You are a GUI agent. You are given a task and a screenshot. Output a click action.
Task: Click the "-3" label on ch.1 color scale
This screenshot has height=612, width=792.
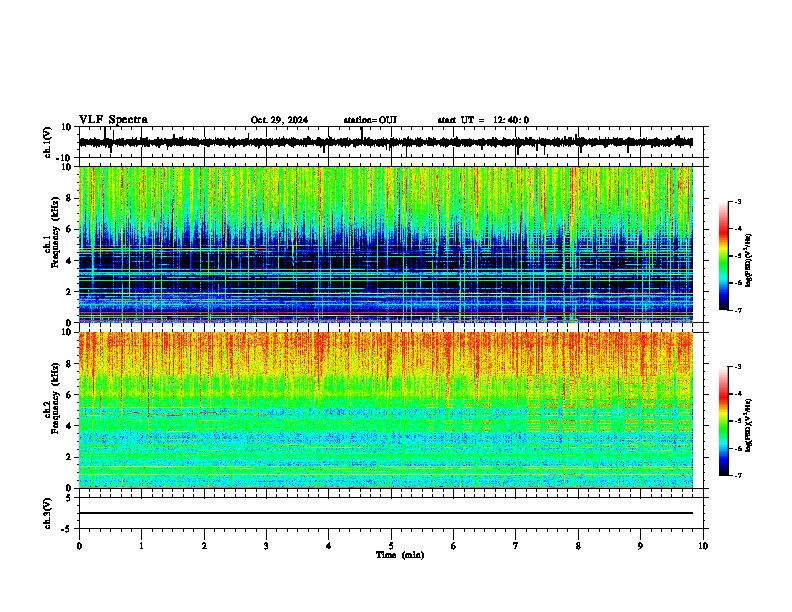(738, 202)
